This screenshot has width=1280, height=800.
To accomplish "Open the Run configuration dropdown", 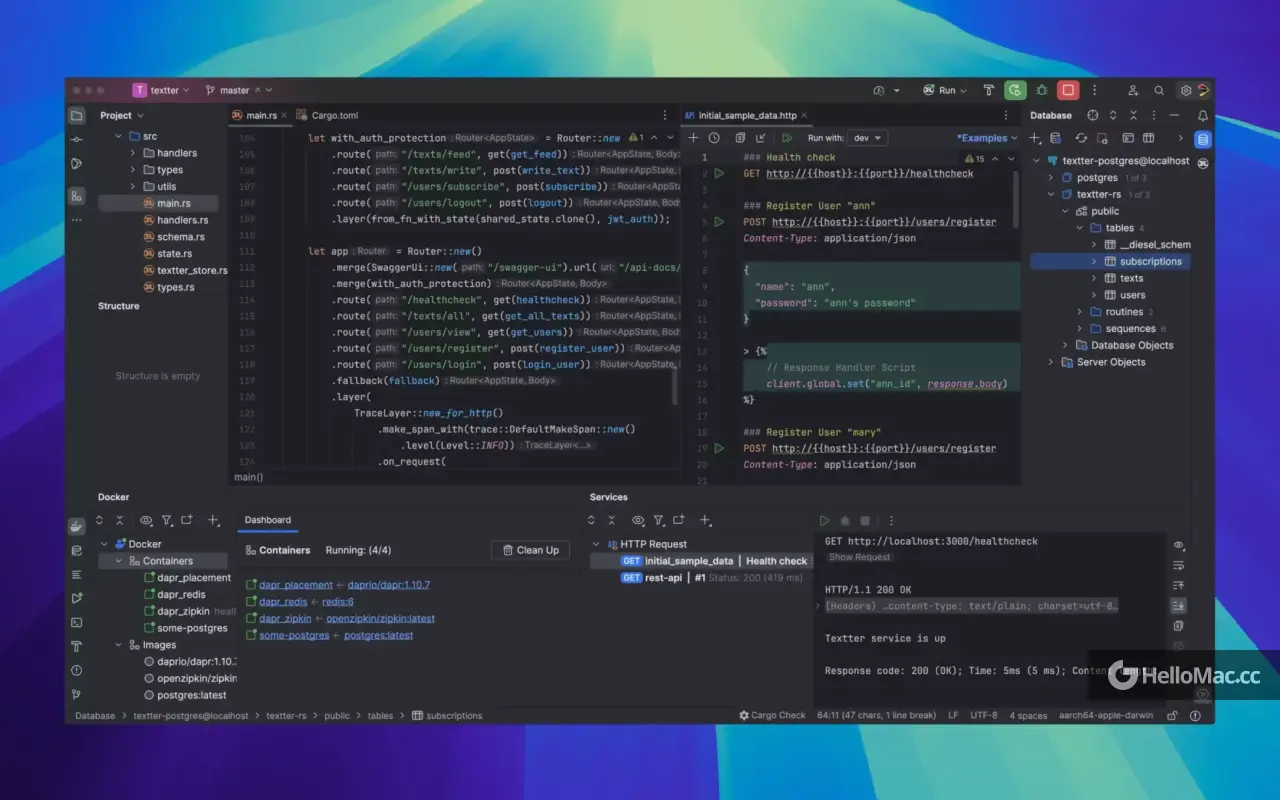I will click(x=945, y=90).
